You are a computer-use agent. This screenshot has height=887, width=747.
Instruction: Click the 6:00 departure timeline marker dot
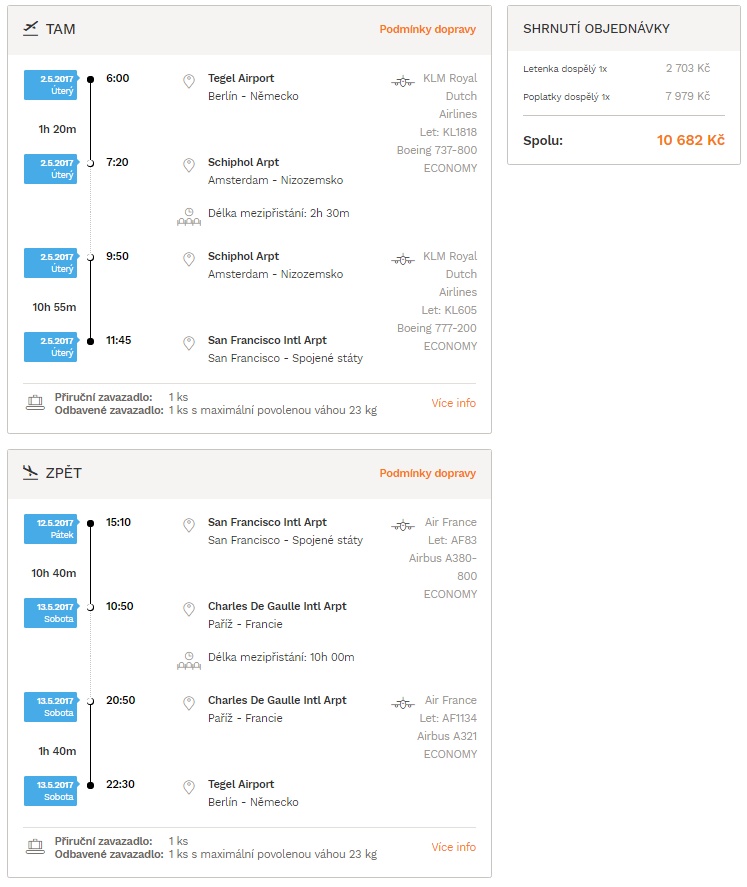90,79
